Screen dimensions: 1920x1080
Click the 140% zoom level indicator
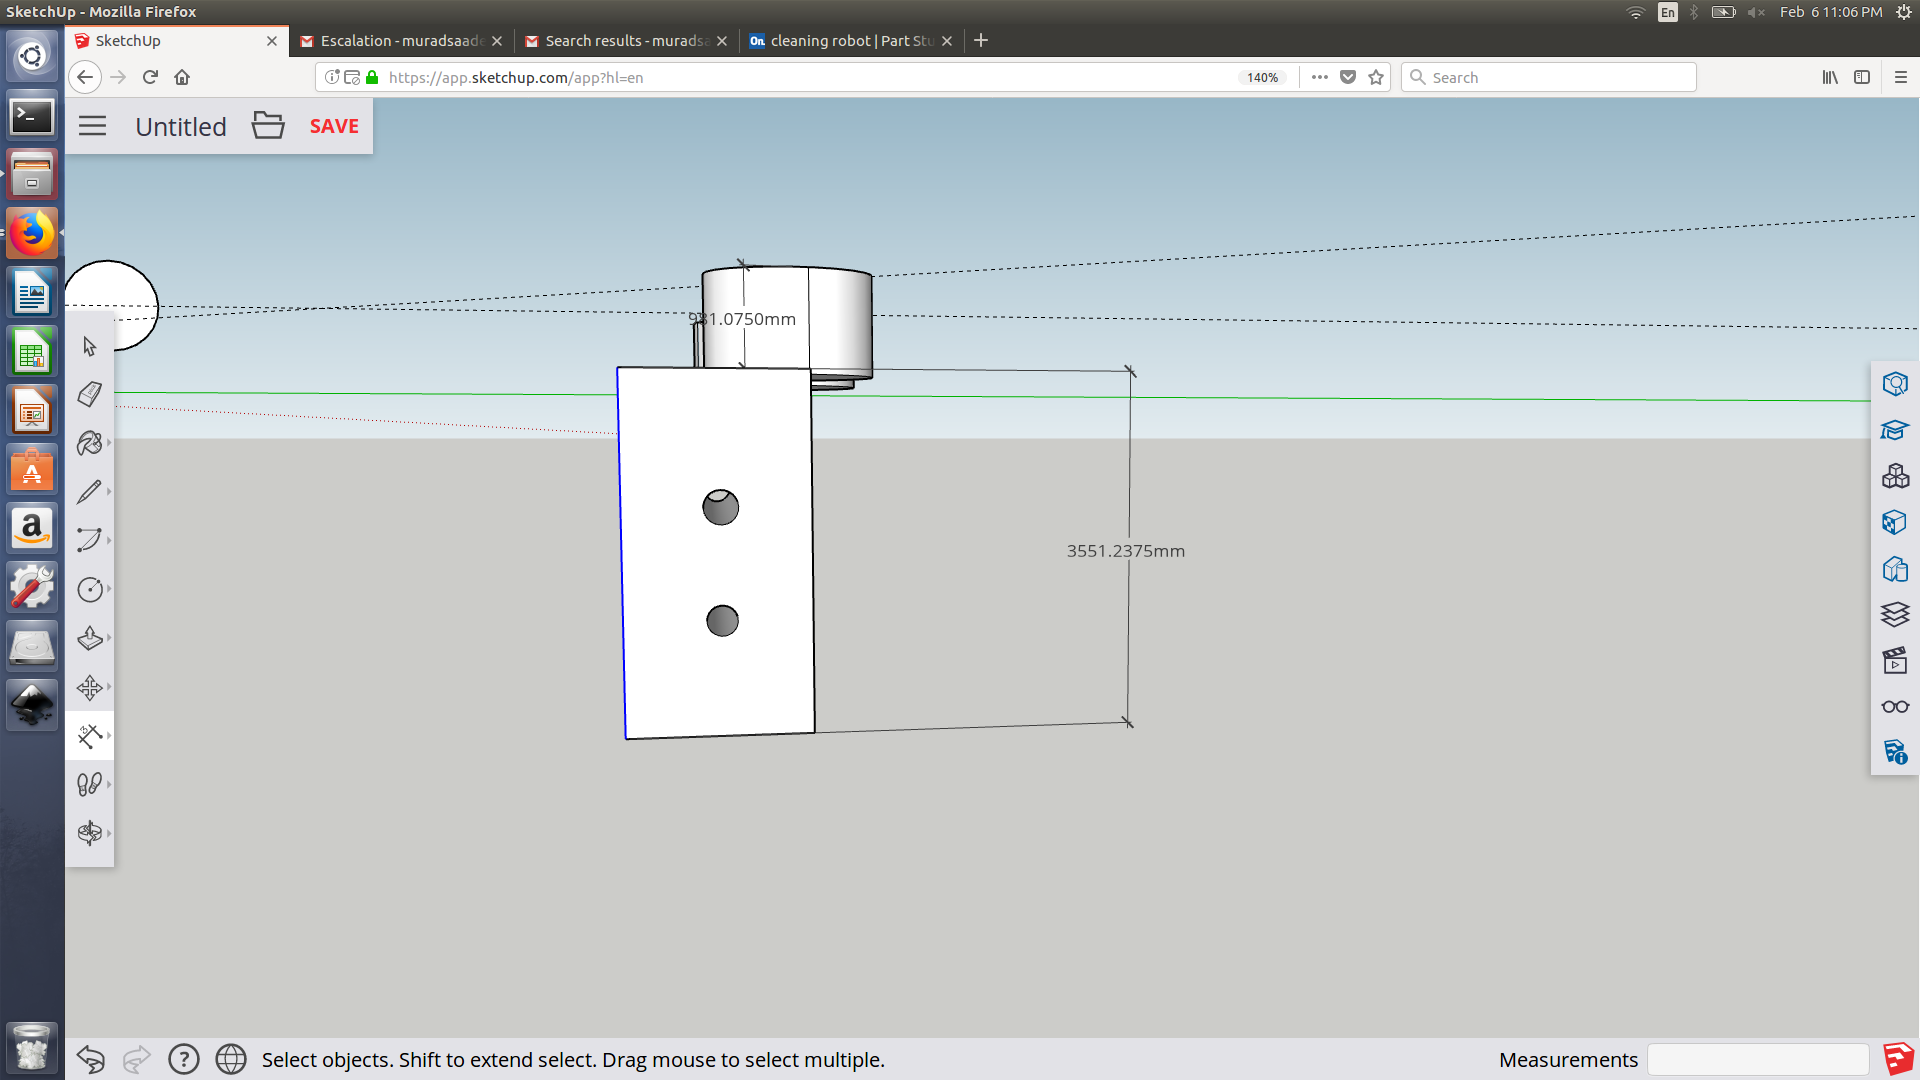[1262, 77]
